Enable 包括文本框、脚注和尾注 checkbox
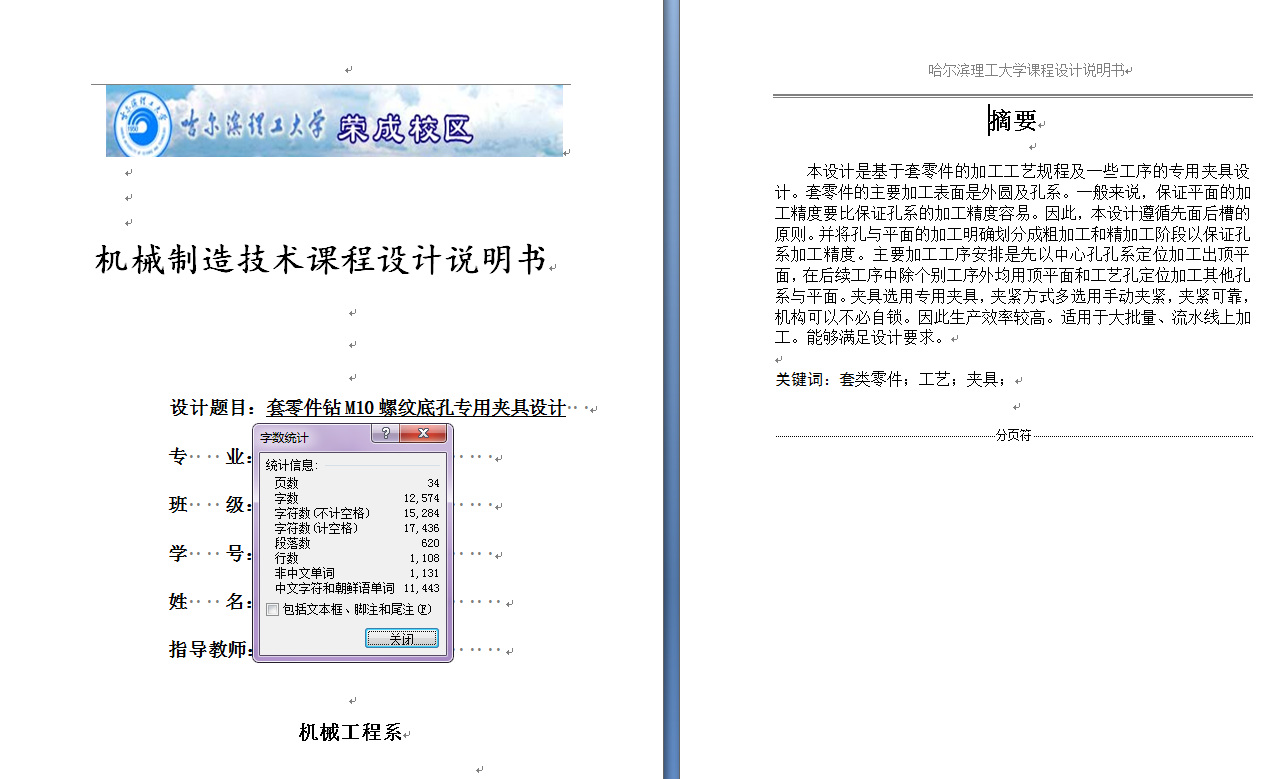This screenshot has width=1267, height=779. 272,609
